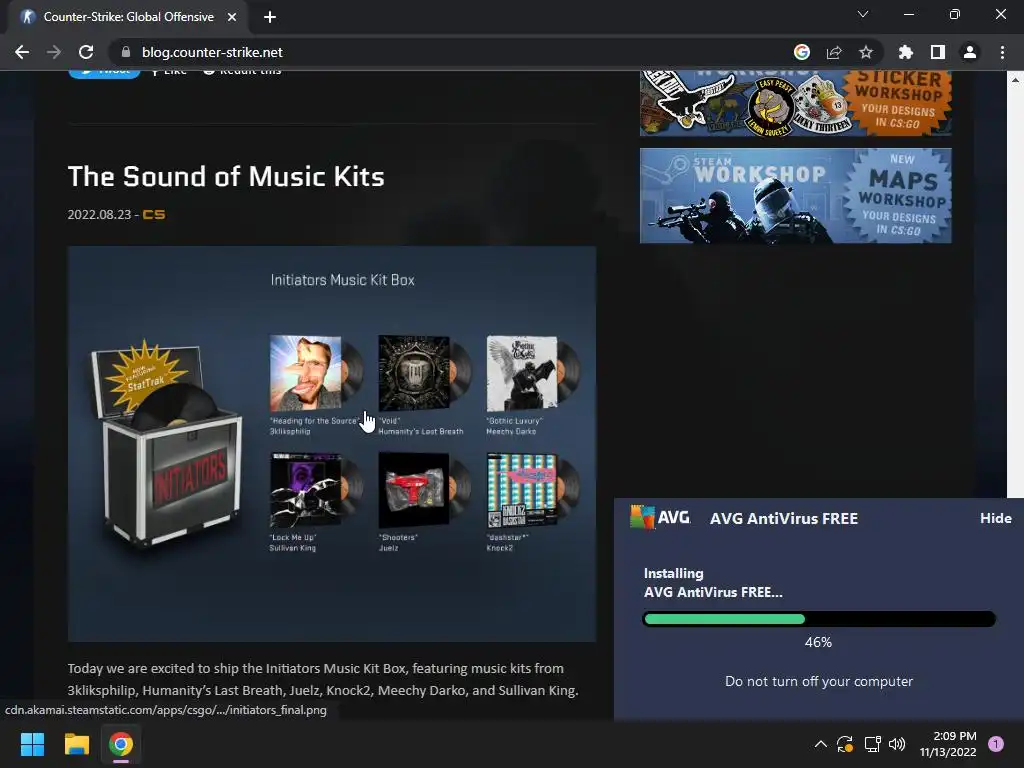Screen dimensions: 1024x768
Task: Open the Google icon in address bar
Action: point(801,52)
